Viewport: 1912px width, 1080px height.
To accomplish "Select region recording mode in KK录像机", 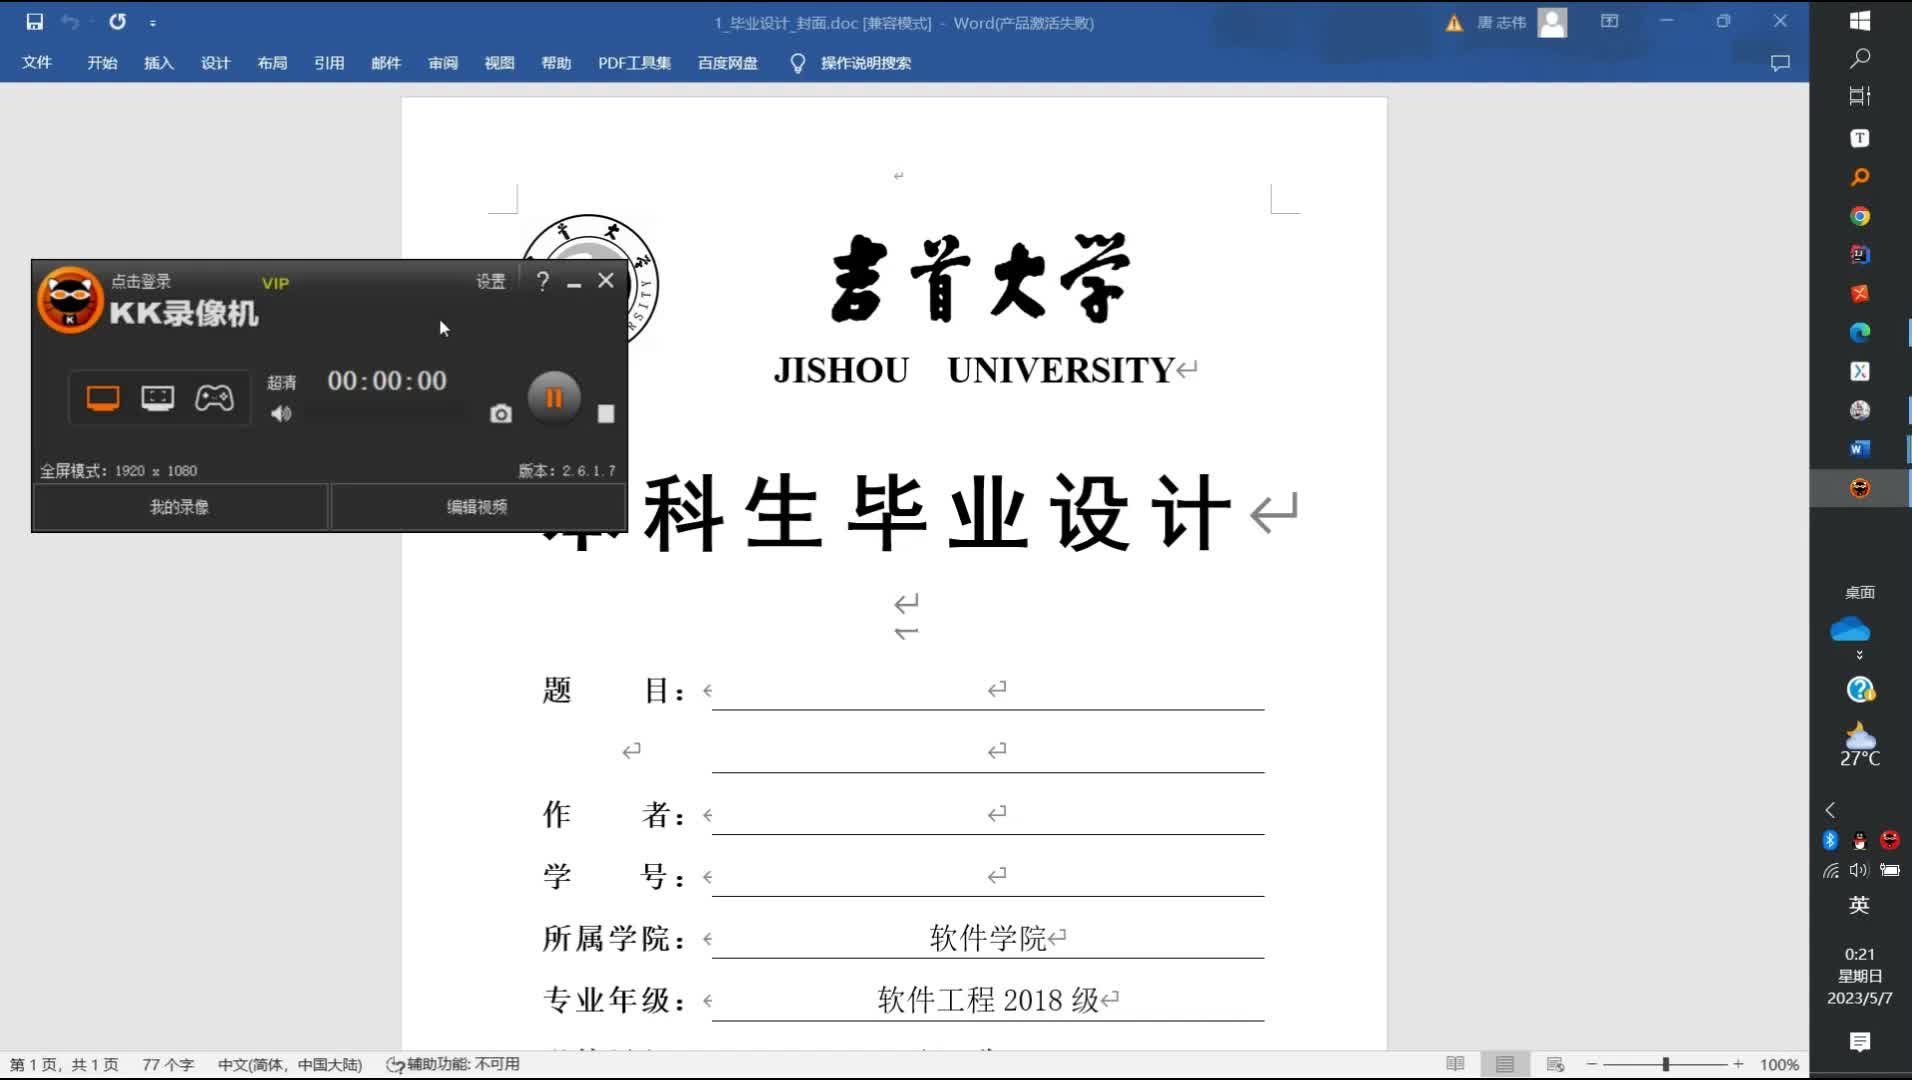I will coord(158,397).
